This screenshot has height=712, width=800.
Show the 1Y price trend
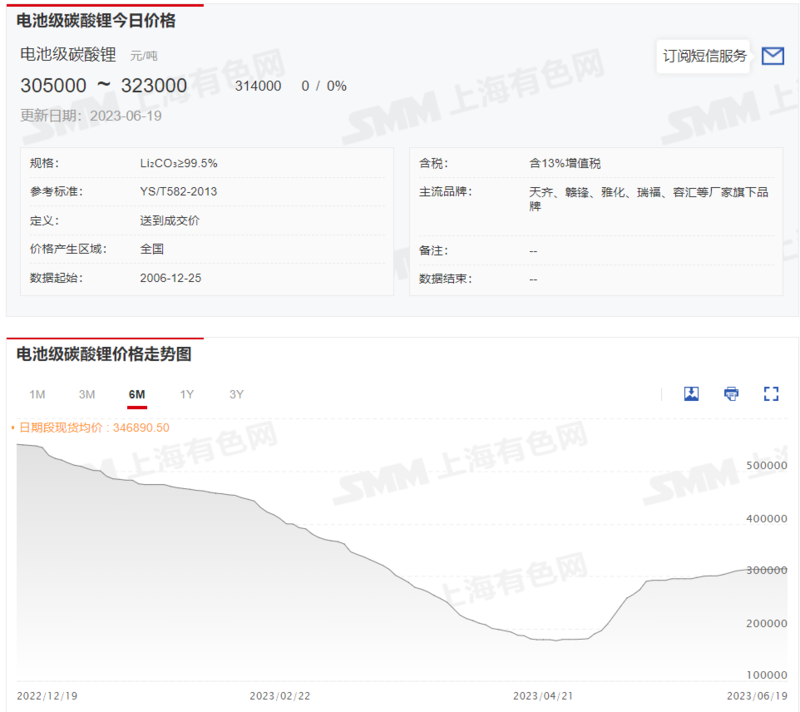tap(187, 394)
